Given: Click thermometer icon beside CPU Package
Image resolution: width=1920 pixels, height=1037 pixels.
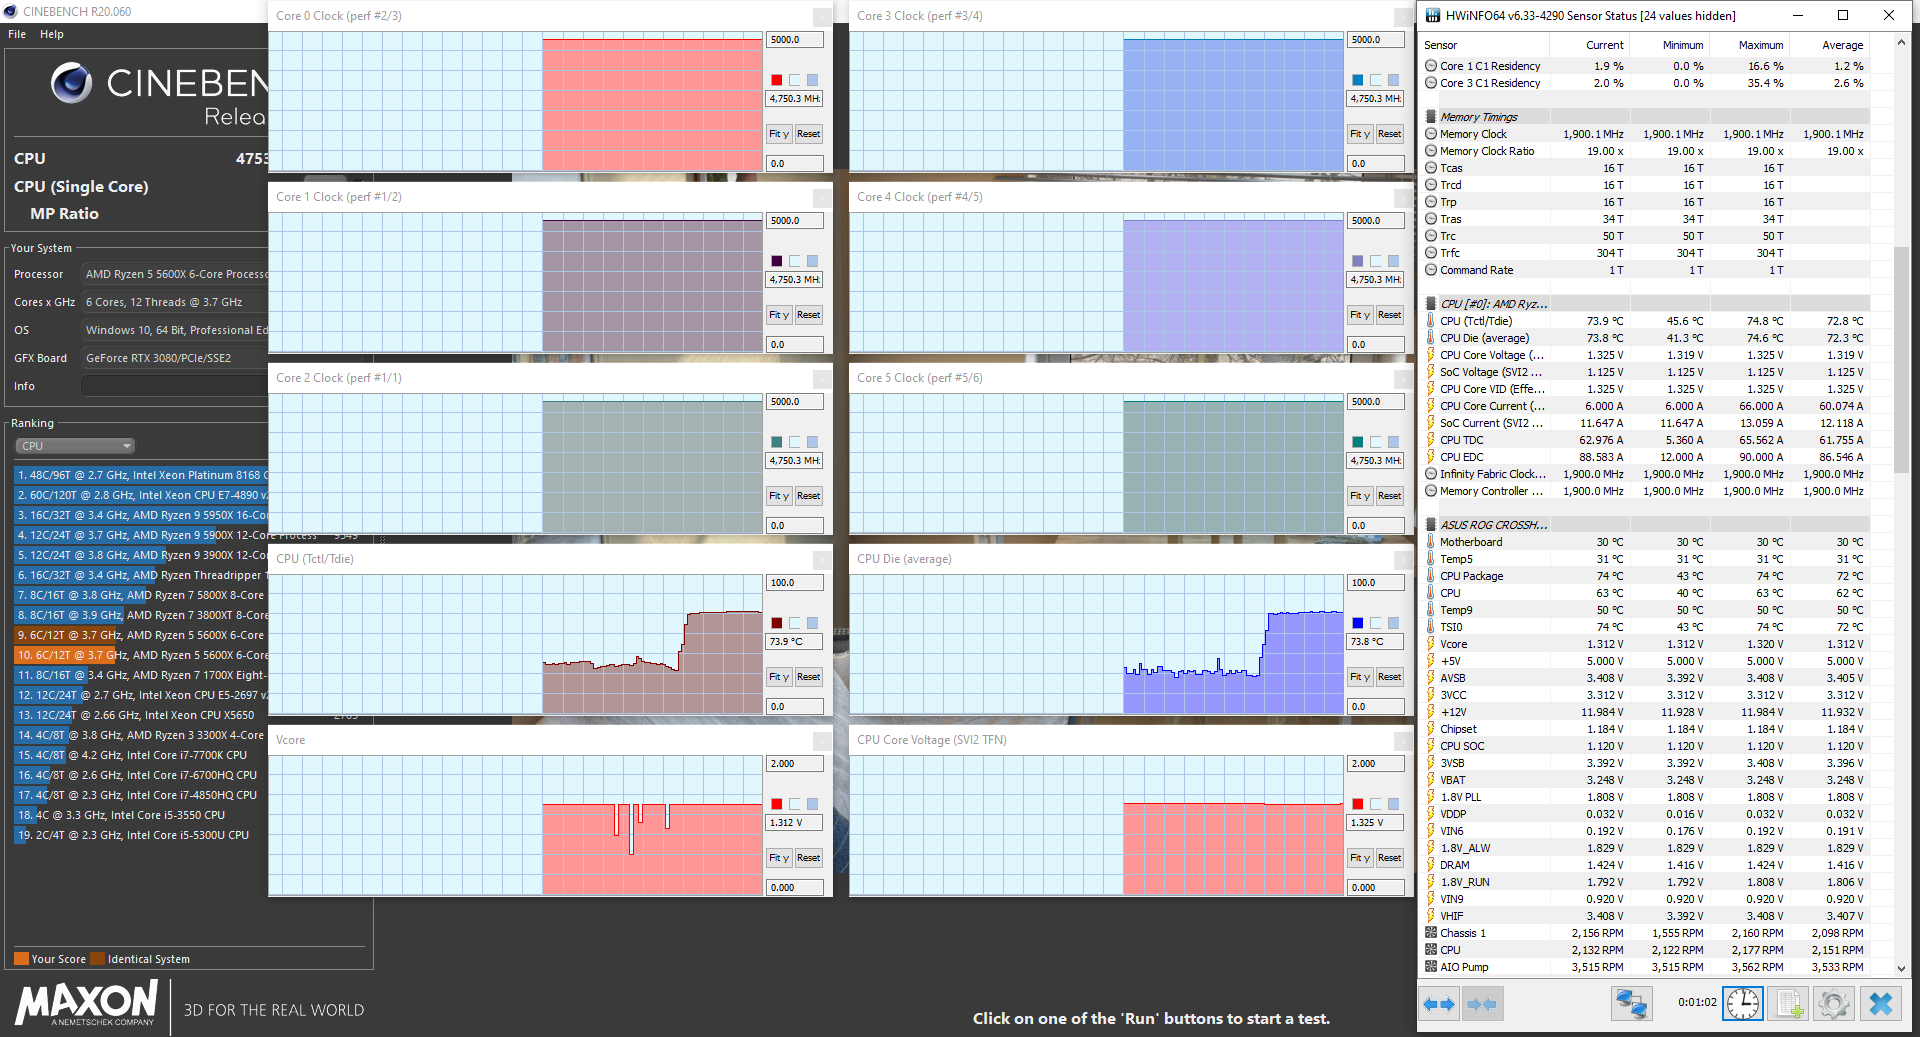Looking at the screenshot, I should (x=1431, y=576).
